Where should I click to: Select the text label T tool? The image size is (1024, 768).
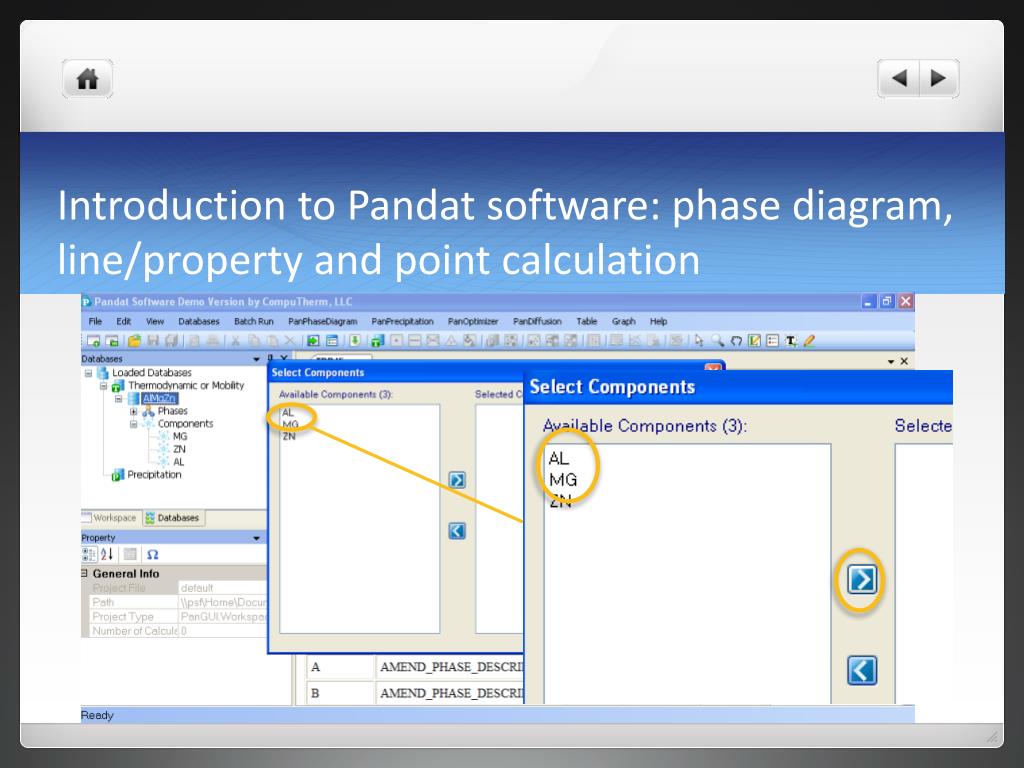pos(791,341)
